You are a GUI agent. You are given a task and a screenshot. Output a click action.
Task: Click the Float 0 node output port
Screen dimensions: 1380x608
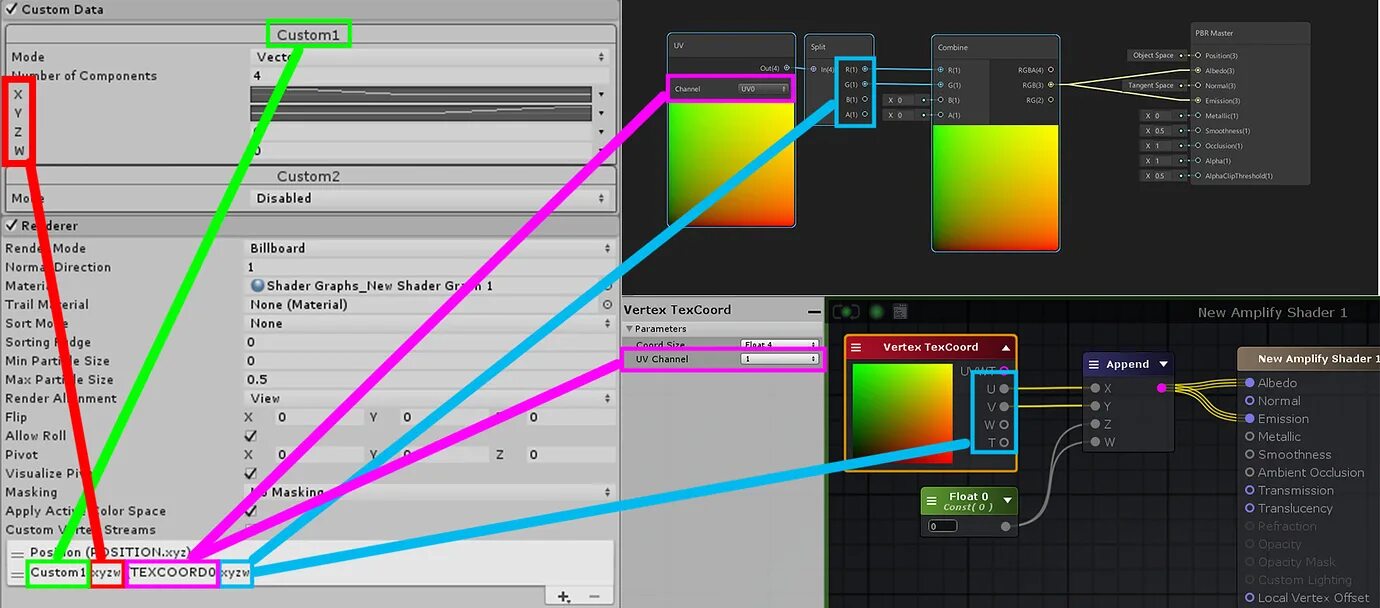coord(1005,526)
